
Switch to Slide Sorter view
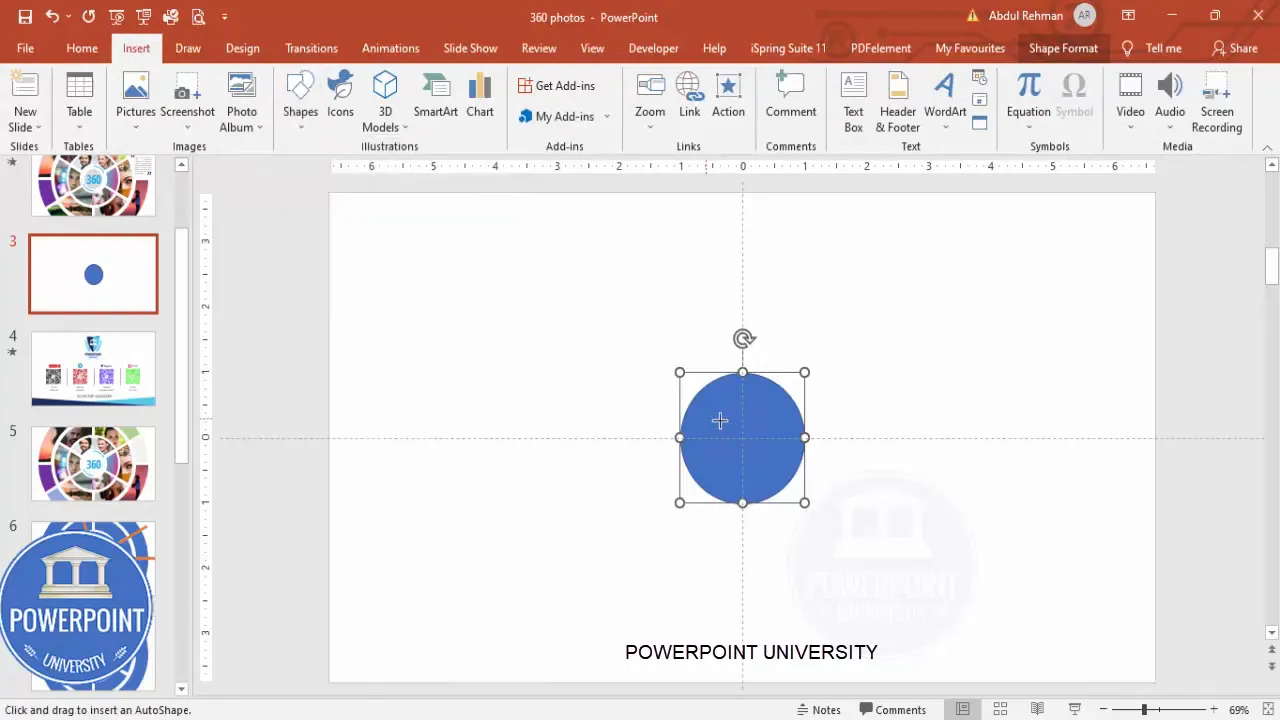click(x=1000, y=710)
